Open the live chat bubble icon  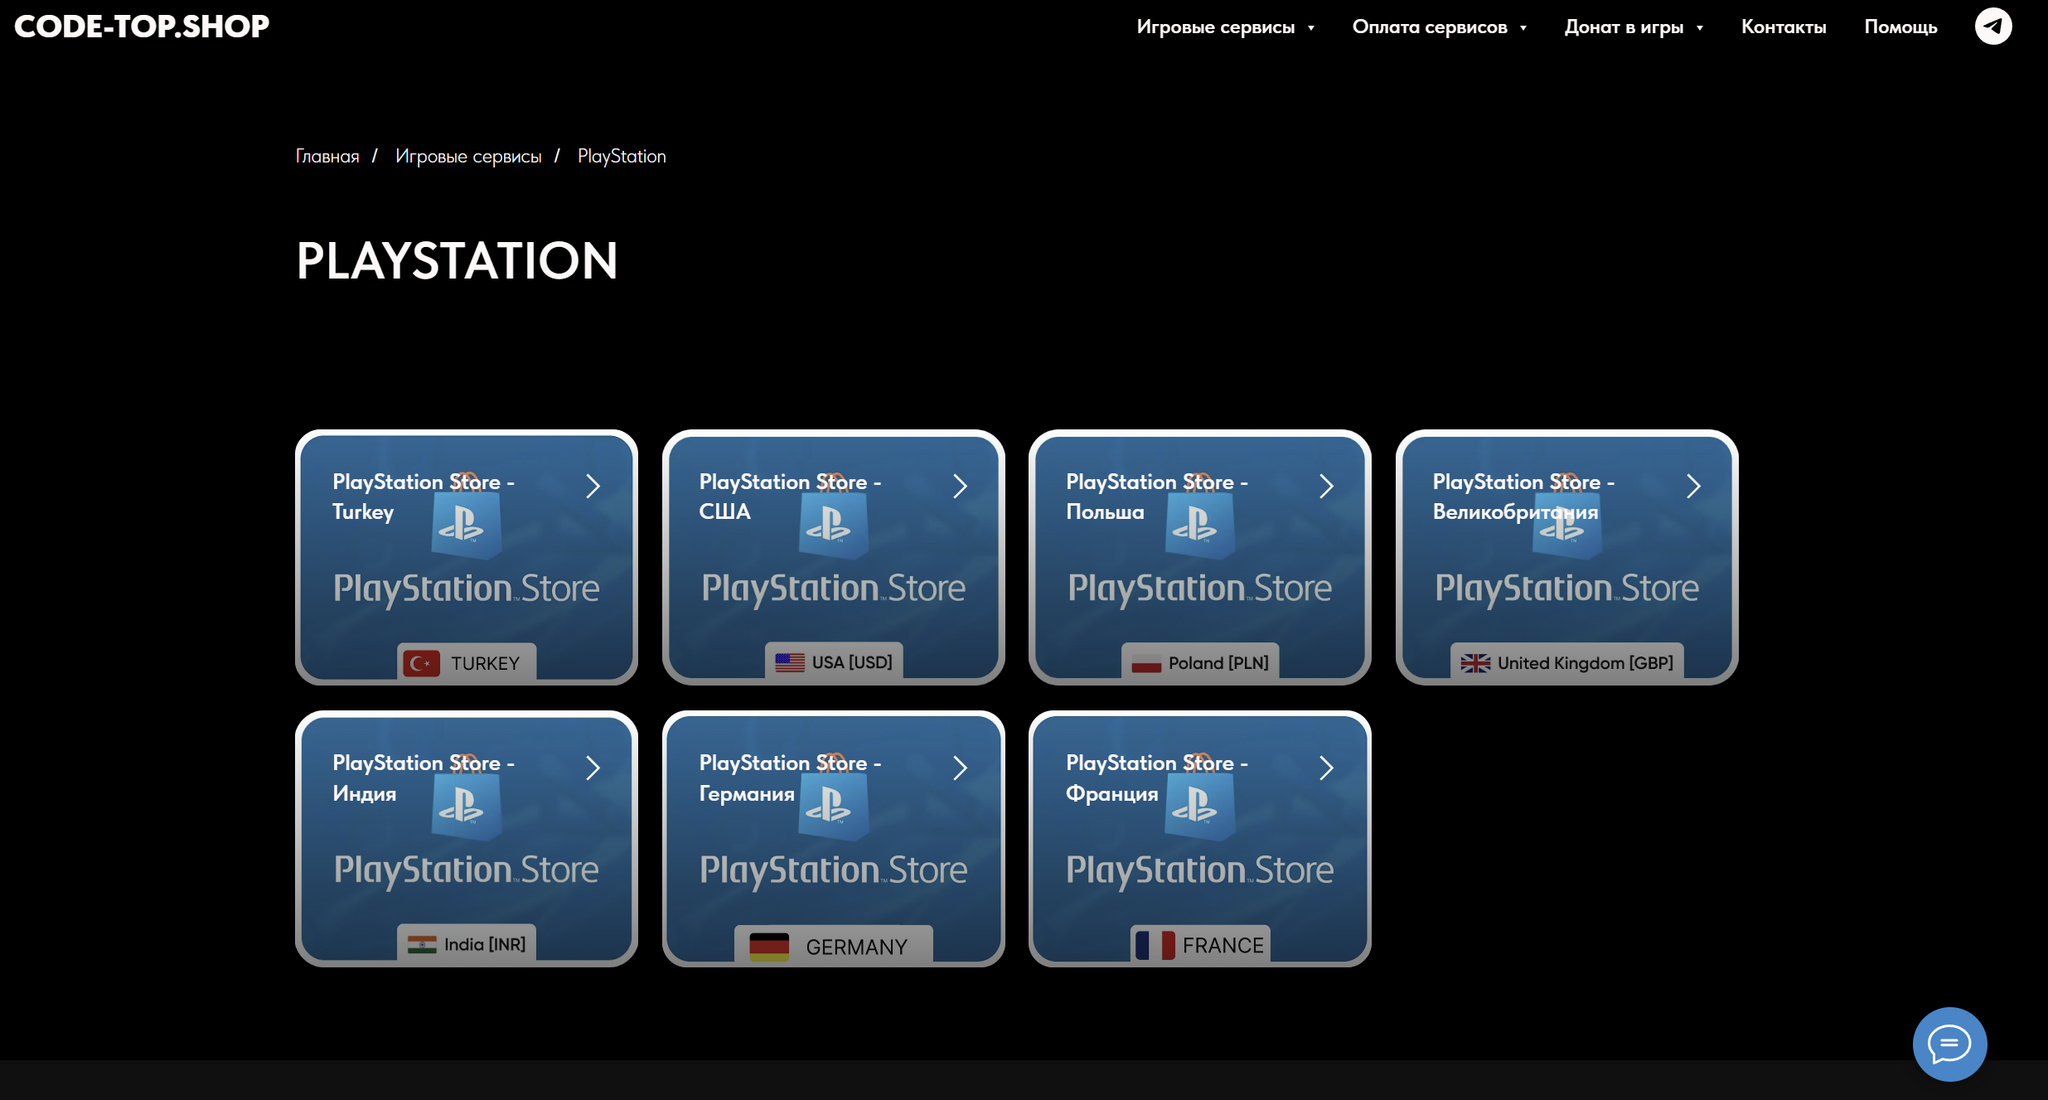(1949, 1044)
